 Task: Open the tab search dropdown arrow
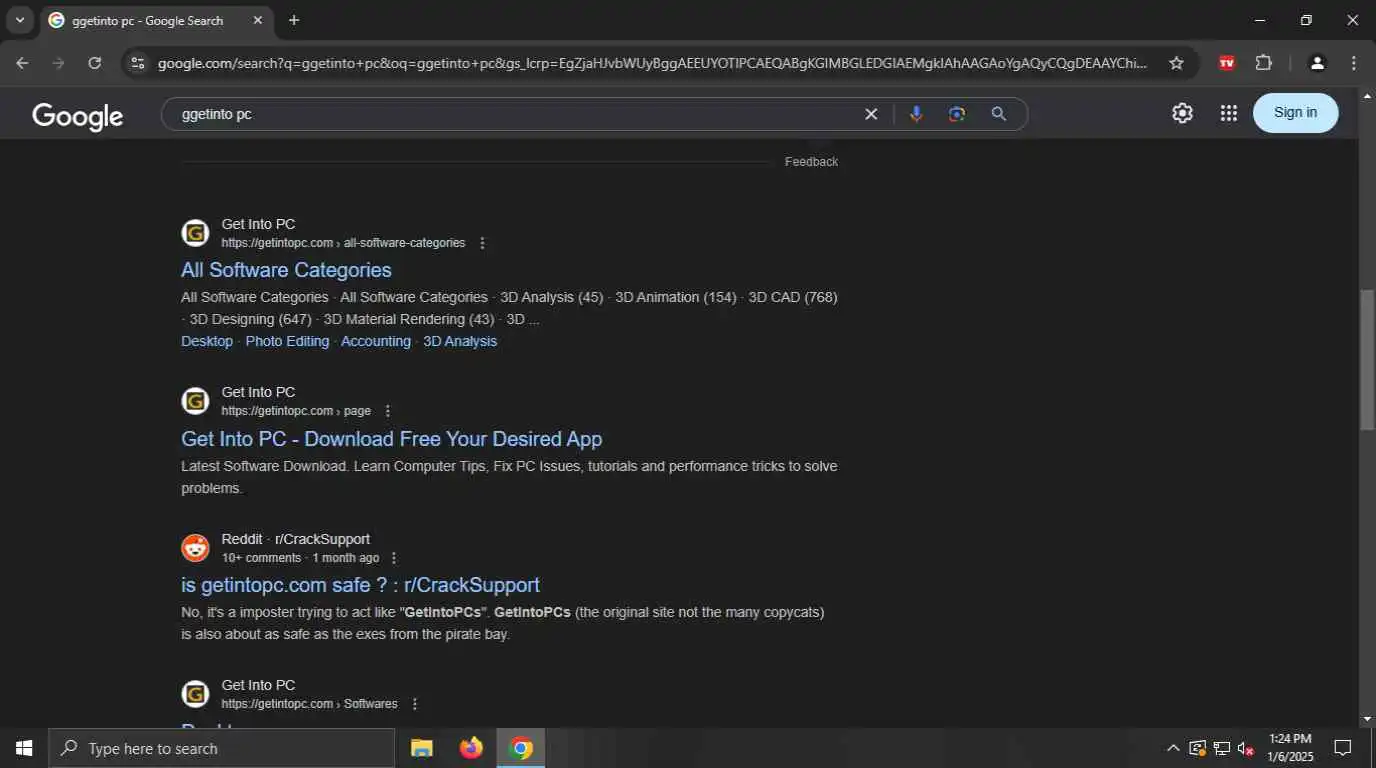[19, 20]
